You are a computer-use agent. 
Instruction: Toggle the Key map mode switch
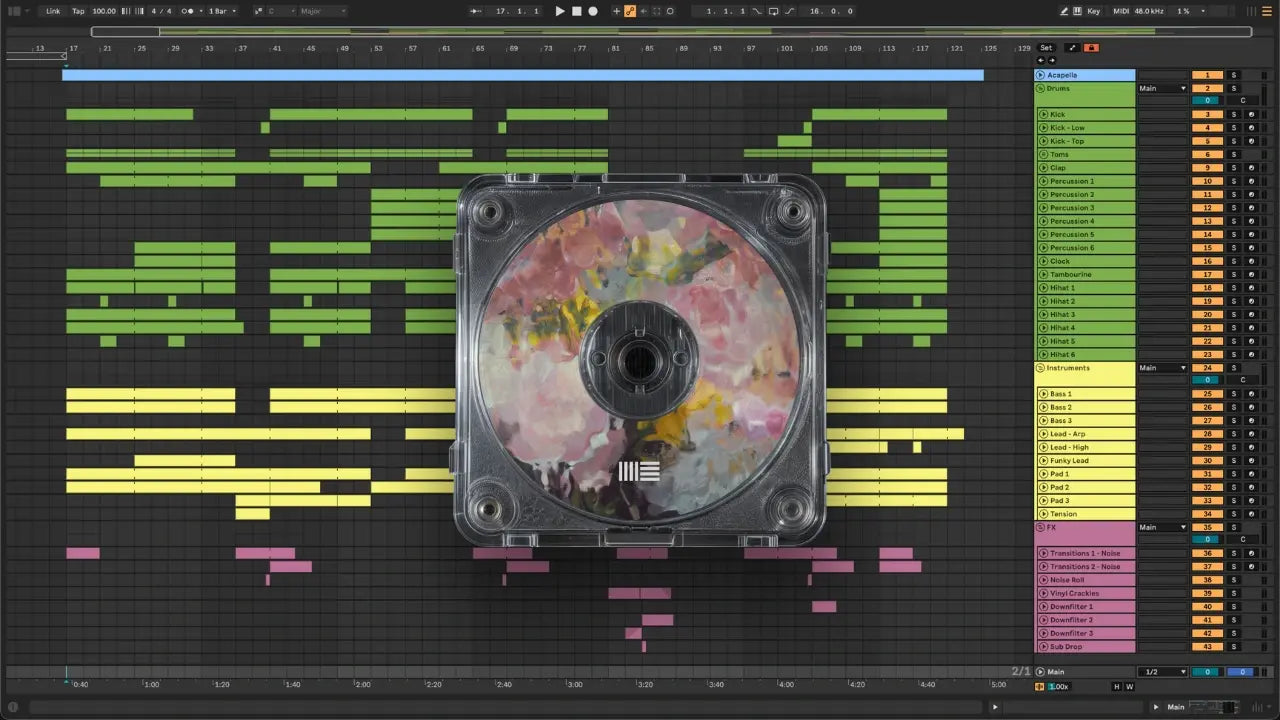pyautogui.click(x=1093, y=11)
